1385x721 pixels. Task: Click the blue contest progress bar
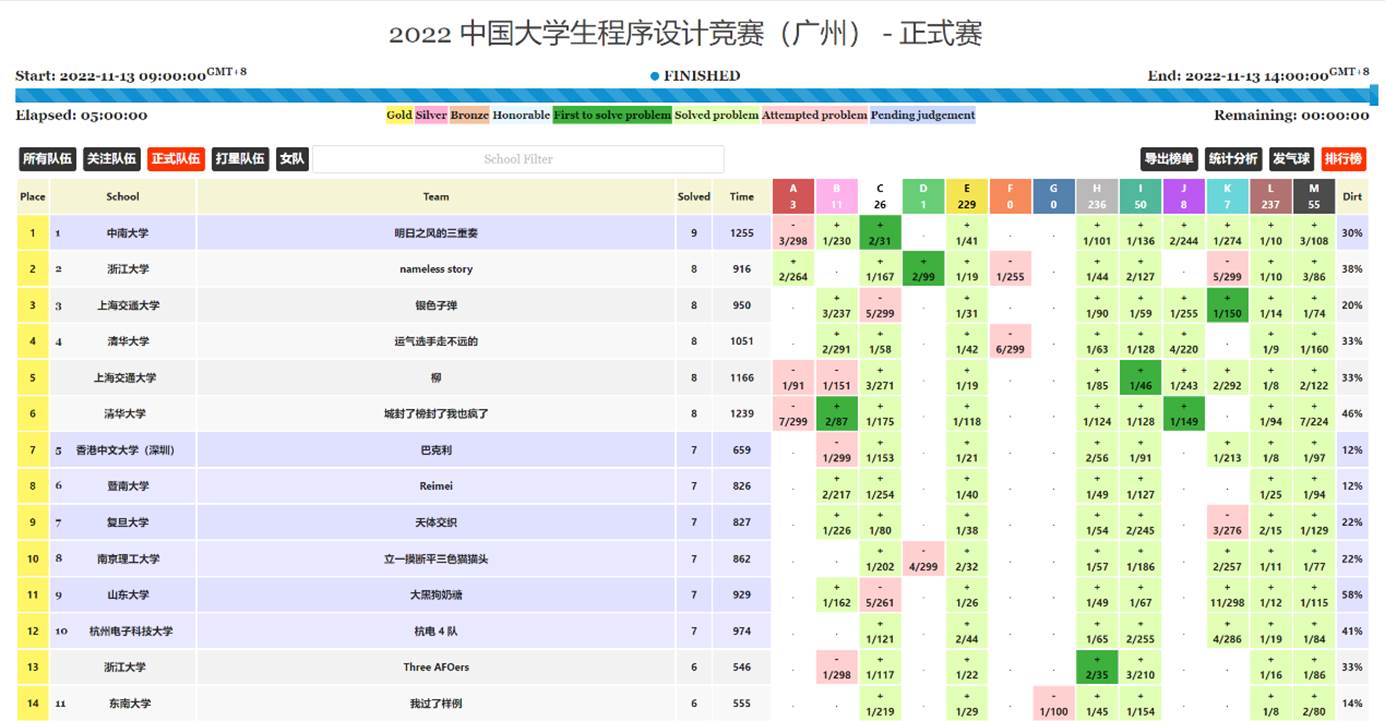692,96
